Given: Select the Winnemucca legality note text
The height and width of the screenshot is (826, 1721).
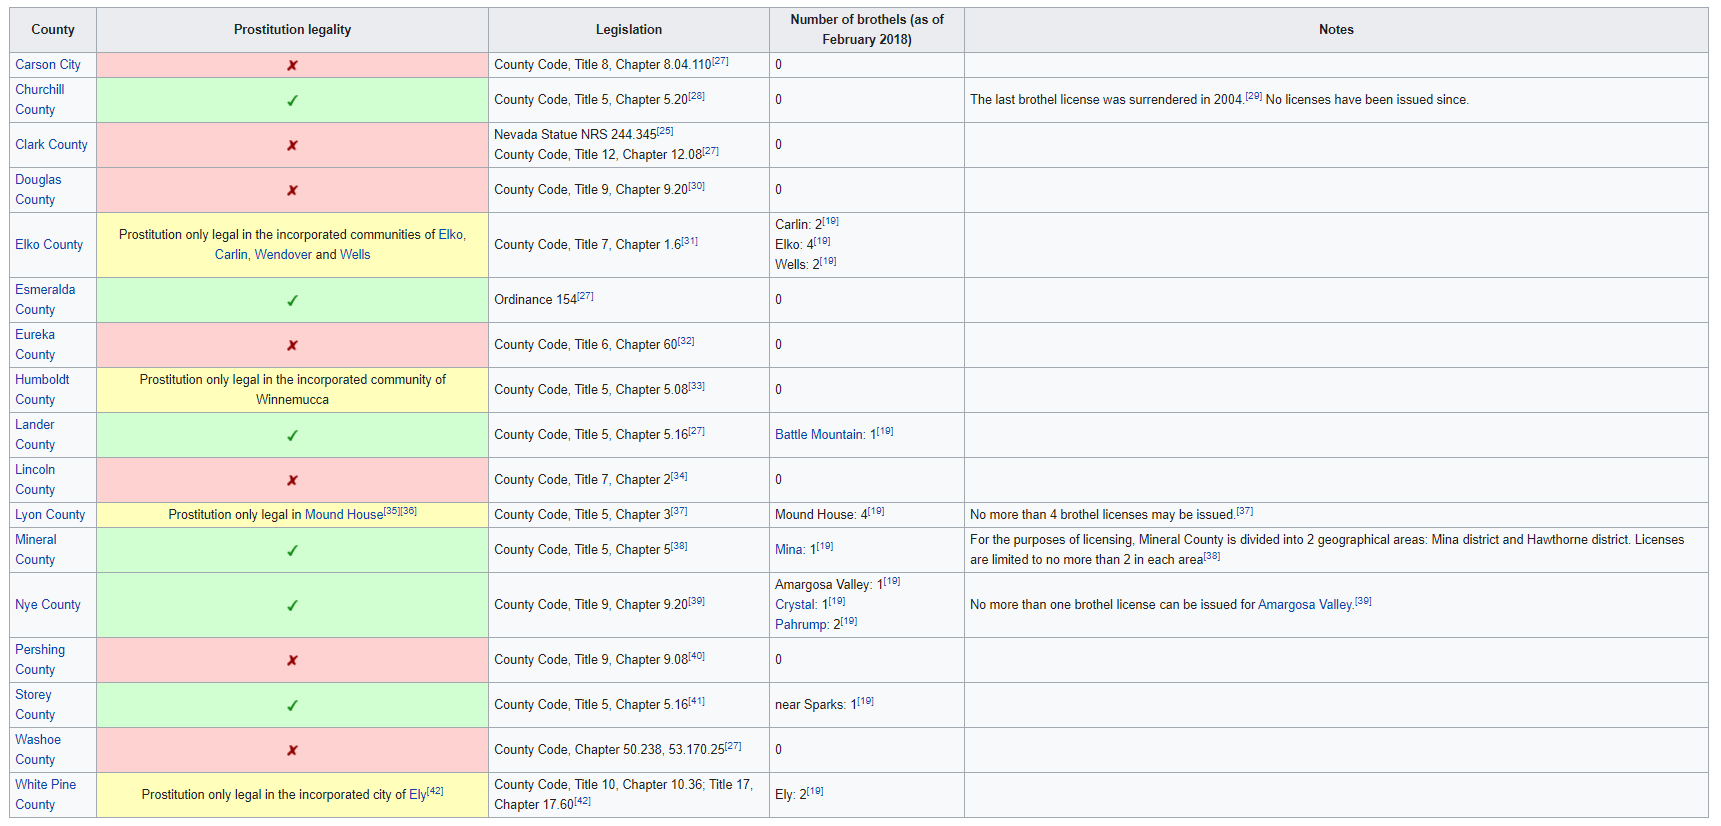Looking at the screenshot, I should [292, 390].
